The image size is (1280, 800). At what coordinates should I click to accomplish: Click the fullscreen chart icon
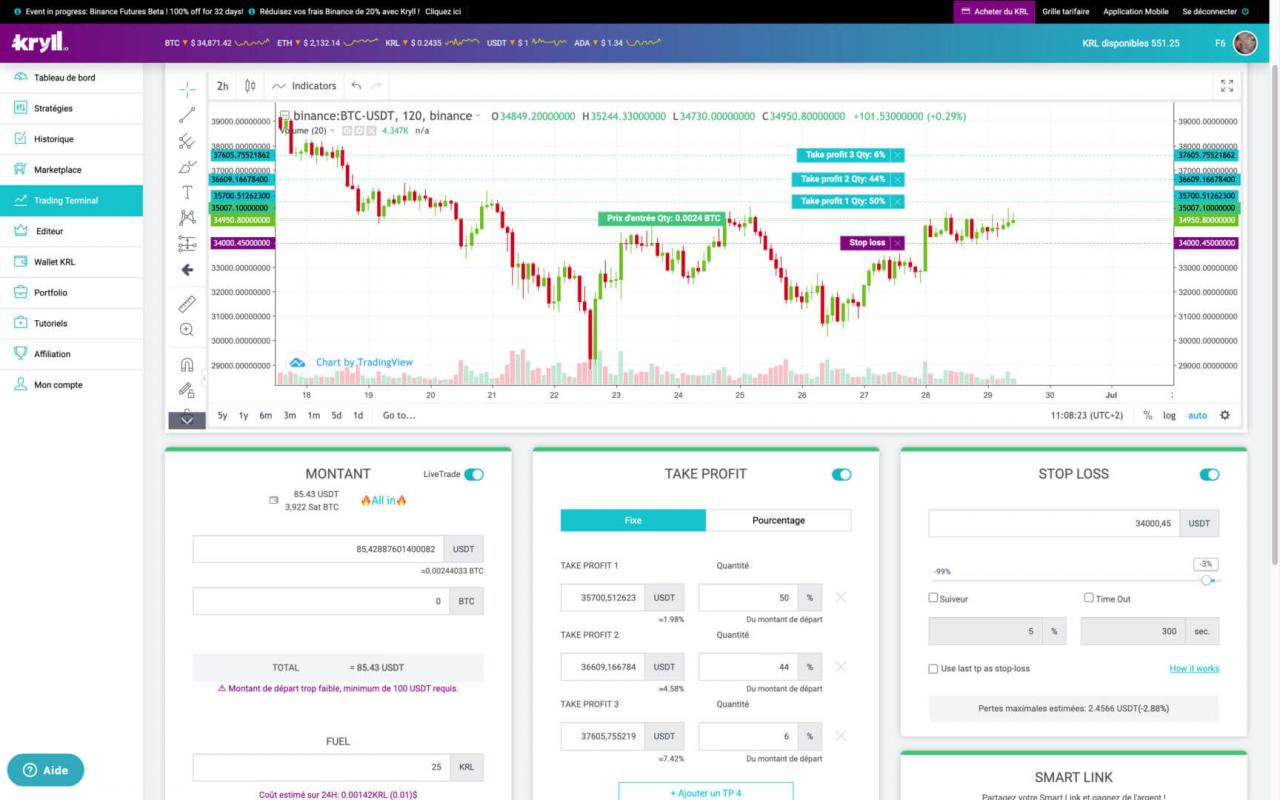[1228, 86]
